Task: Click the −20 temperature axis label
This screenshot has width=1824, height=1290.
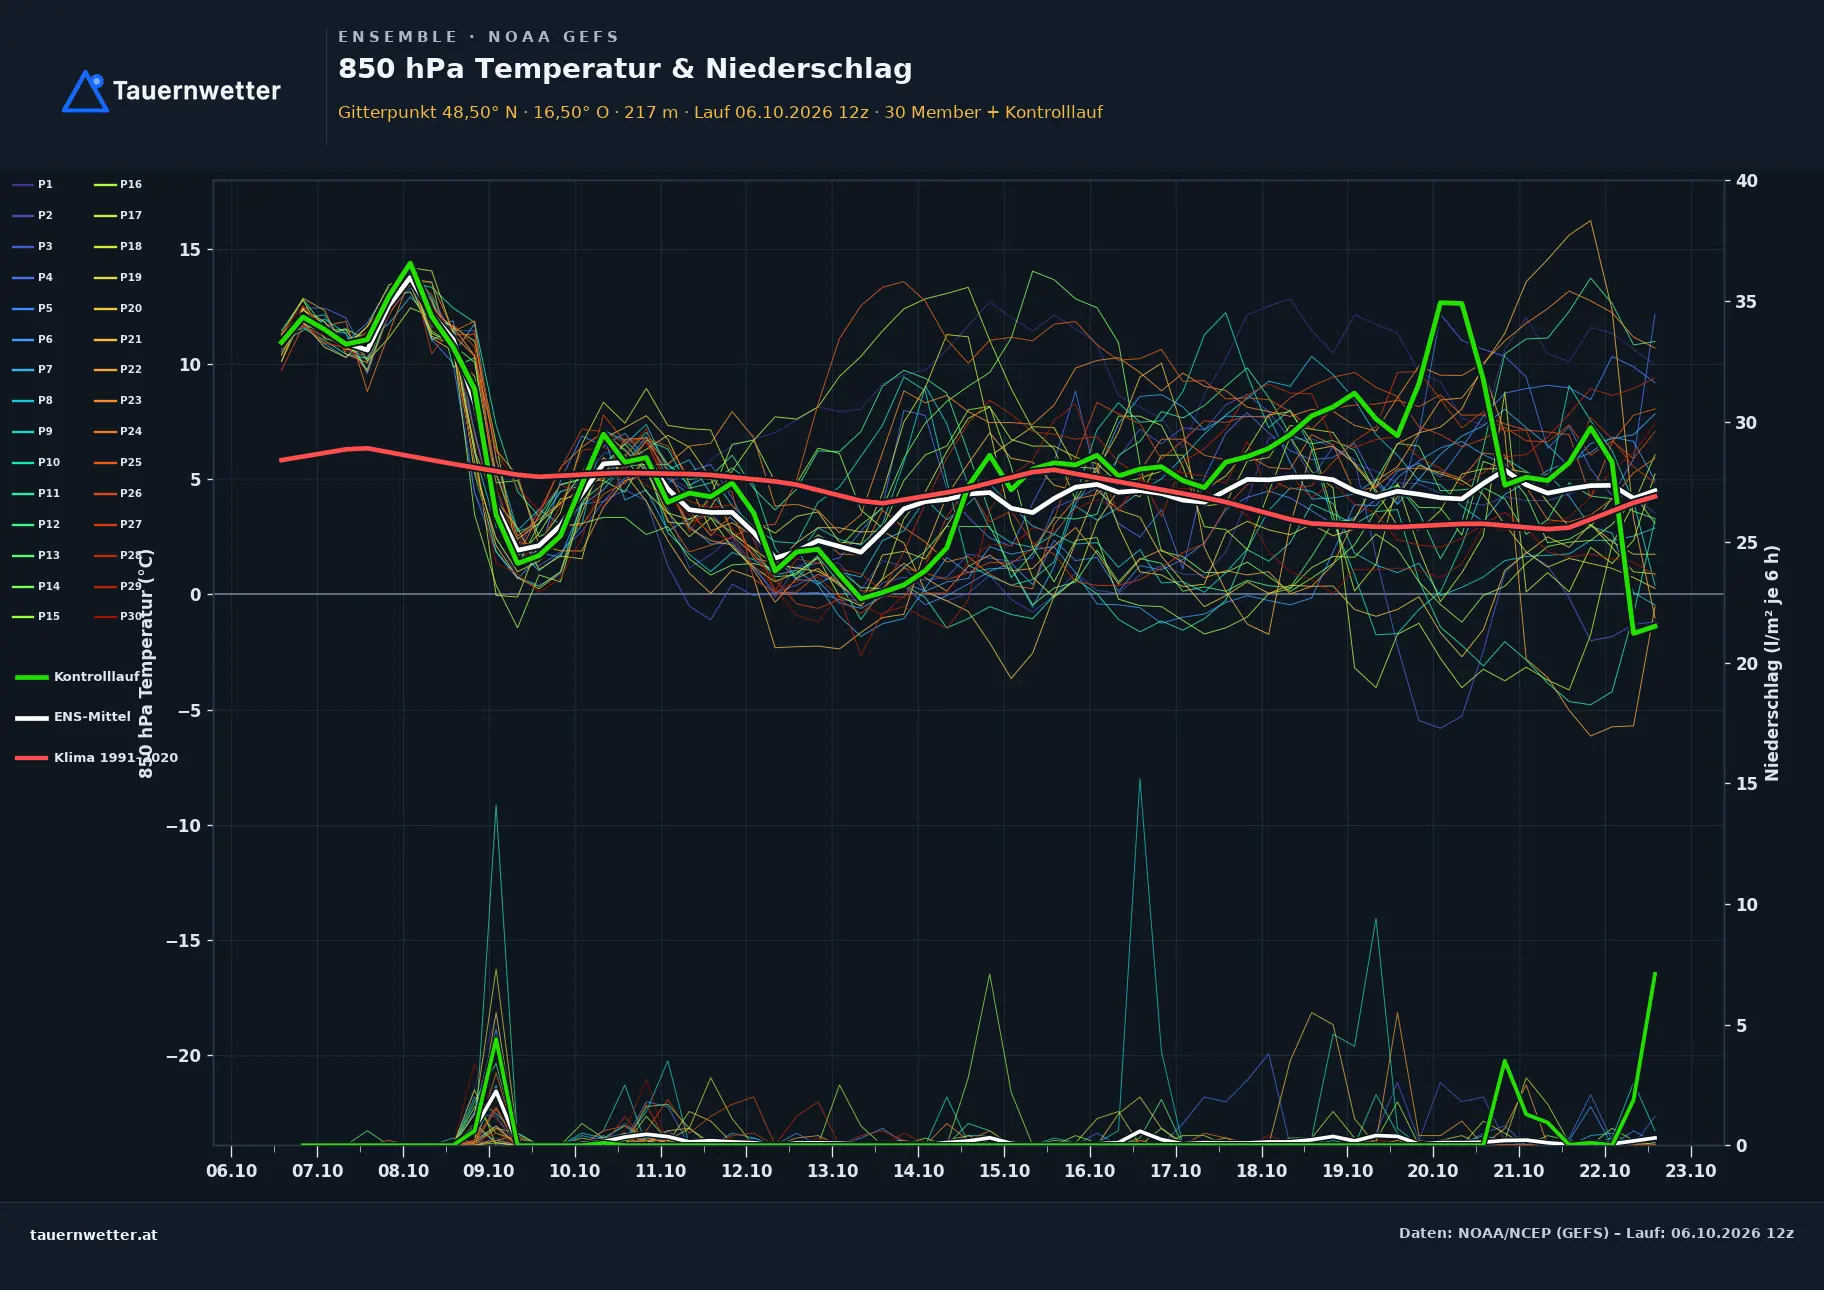Action: (x=184, y=1056)
